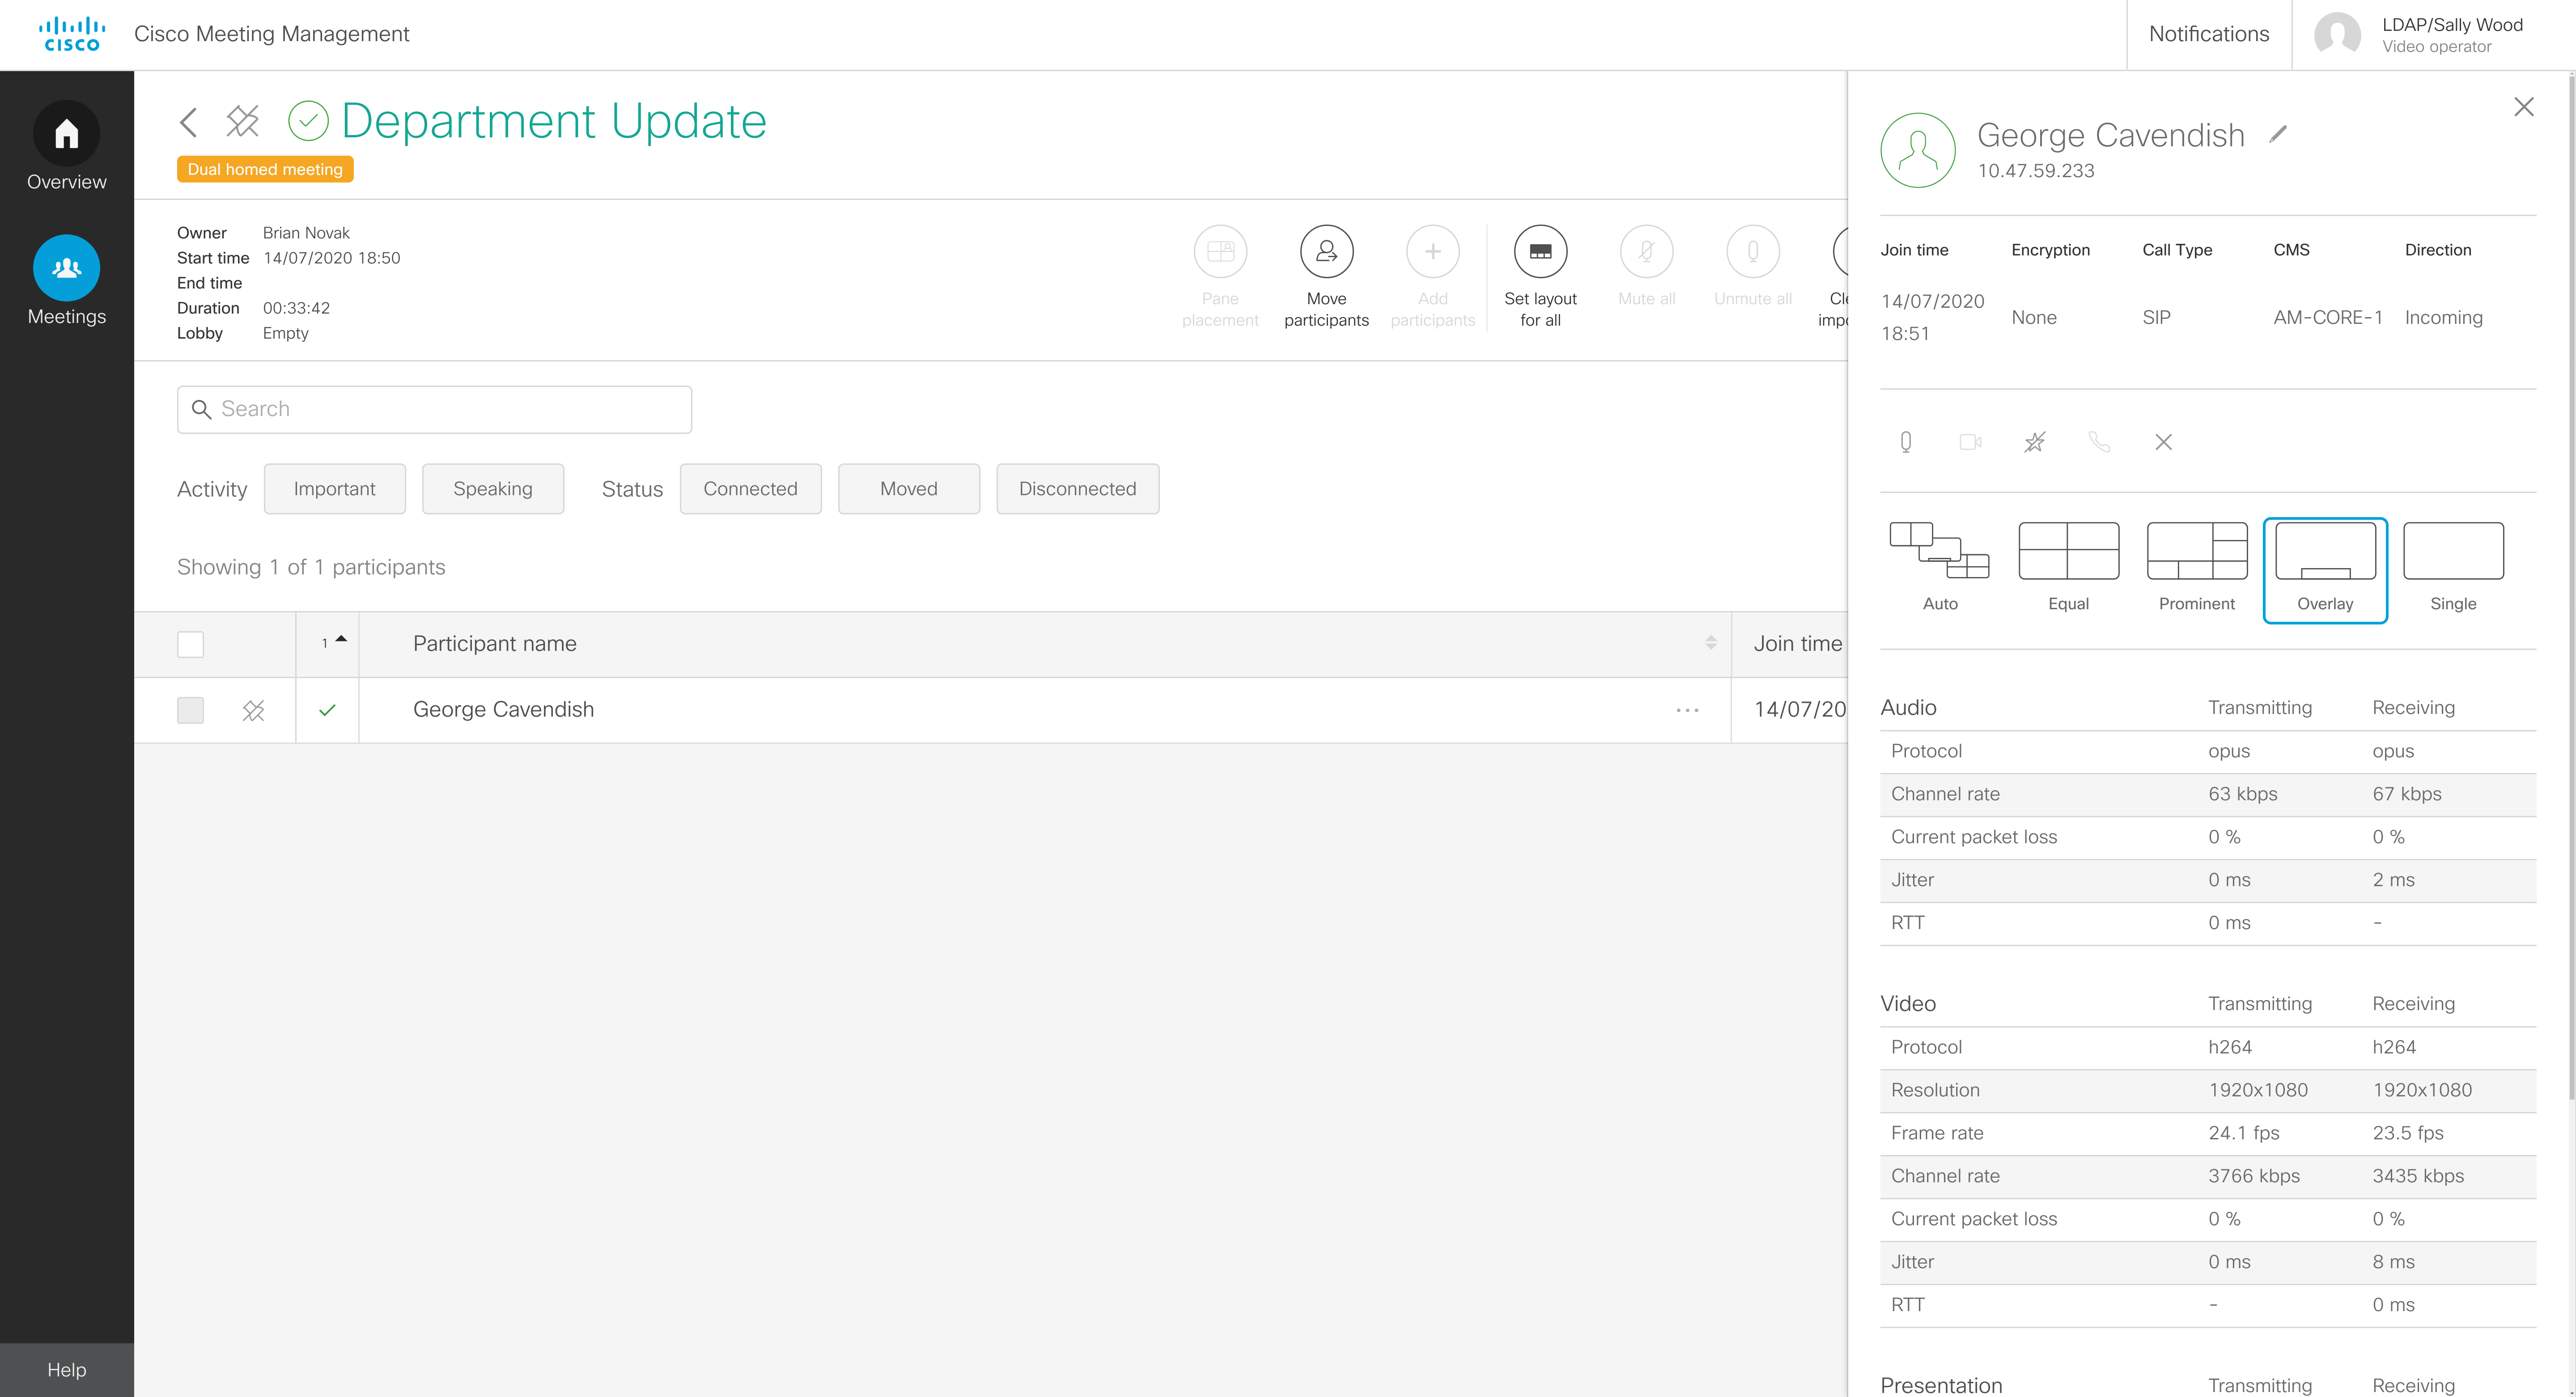2576x1397 pixels.
Task: Edit George Cavendish name with pencil icon
Action: pyautogui.click(x=2278, y=134)
